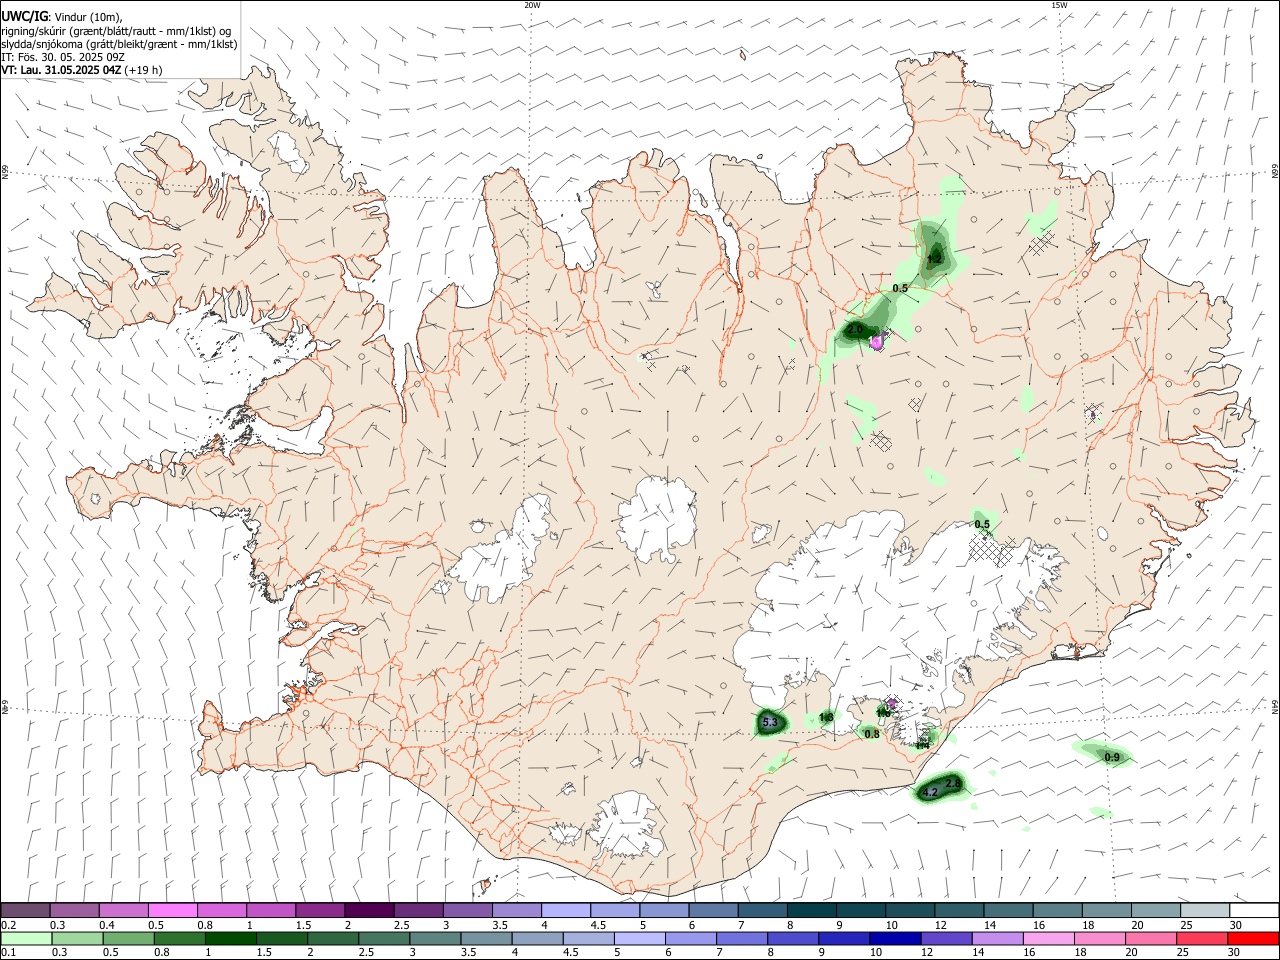Screen dimensions: 1280x960
Task: Click the darkest green swatch between 1 and 1.5
Action: point(229,938)
